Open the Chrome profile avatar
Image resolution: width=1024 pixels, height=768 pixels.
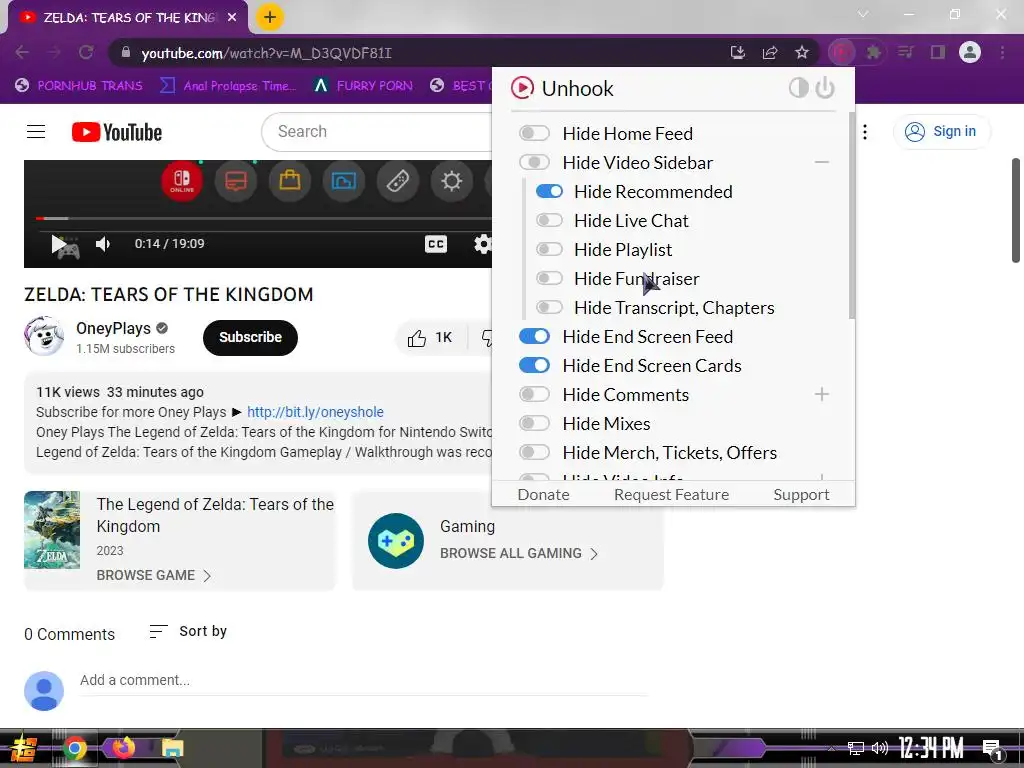(x=970, y=52)
